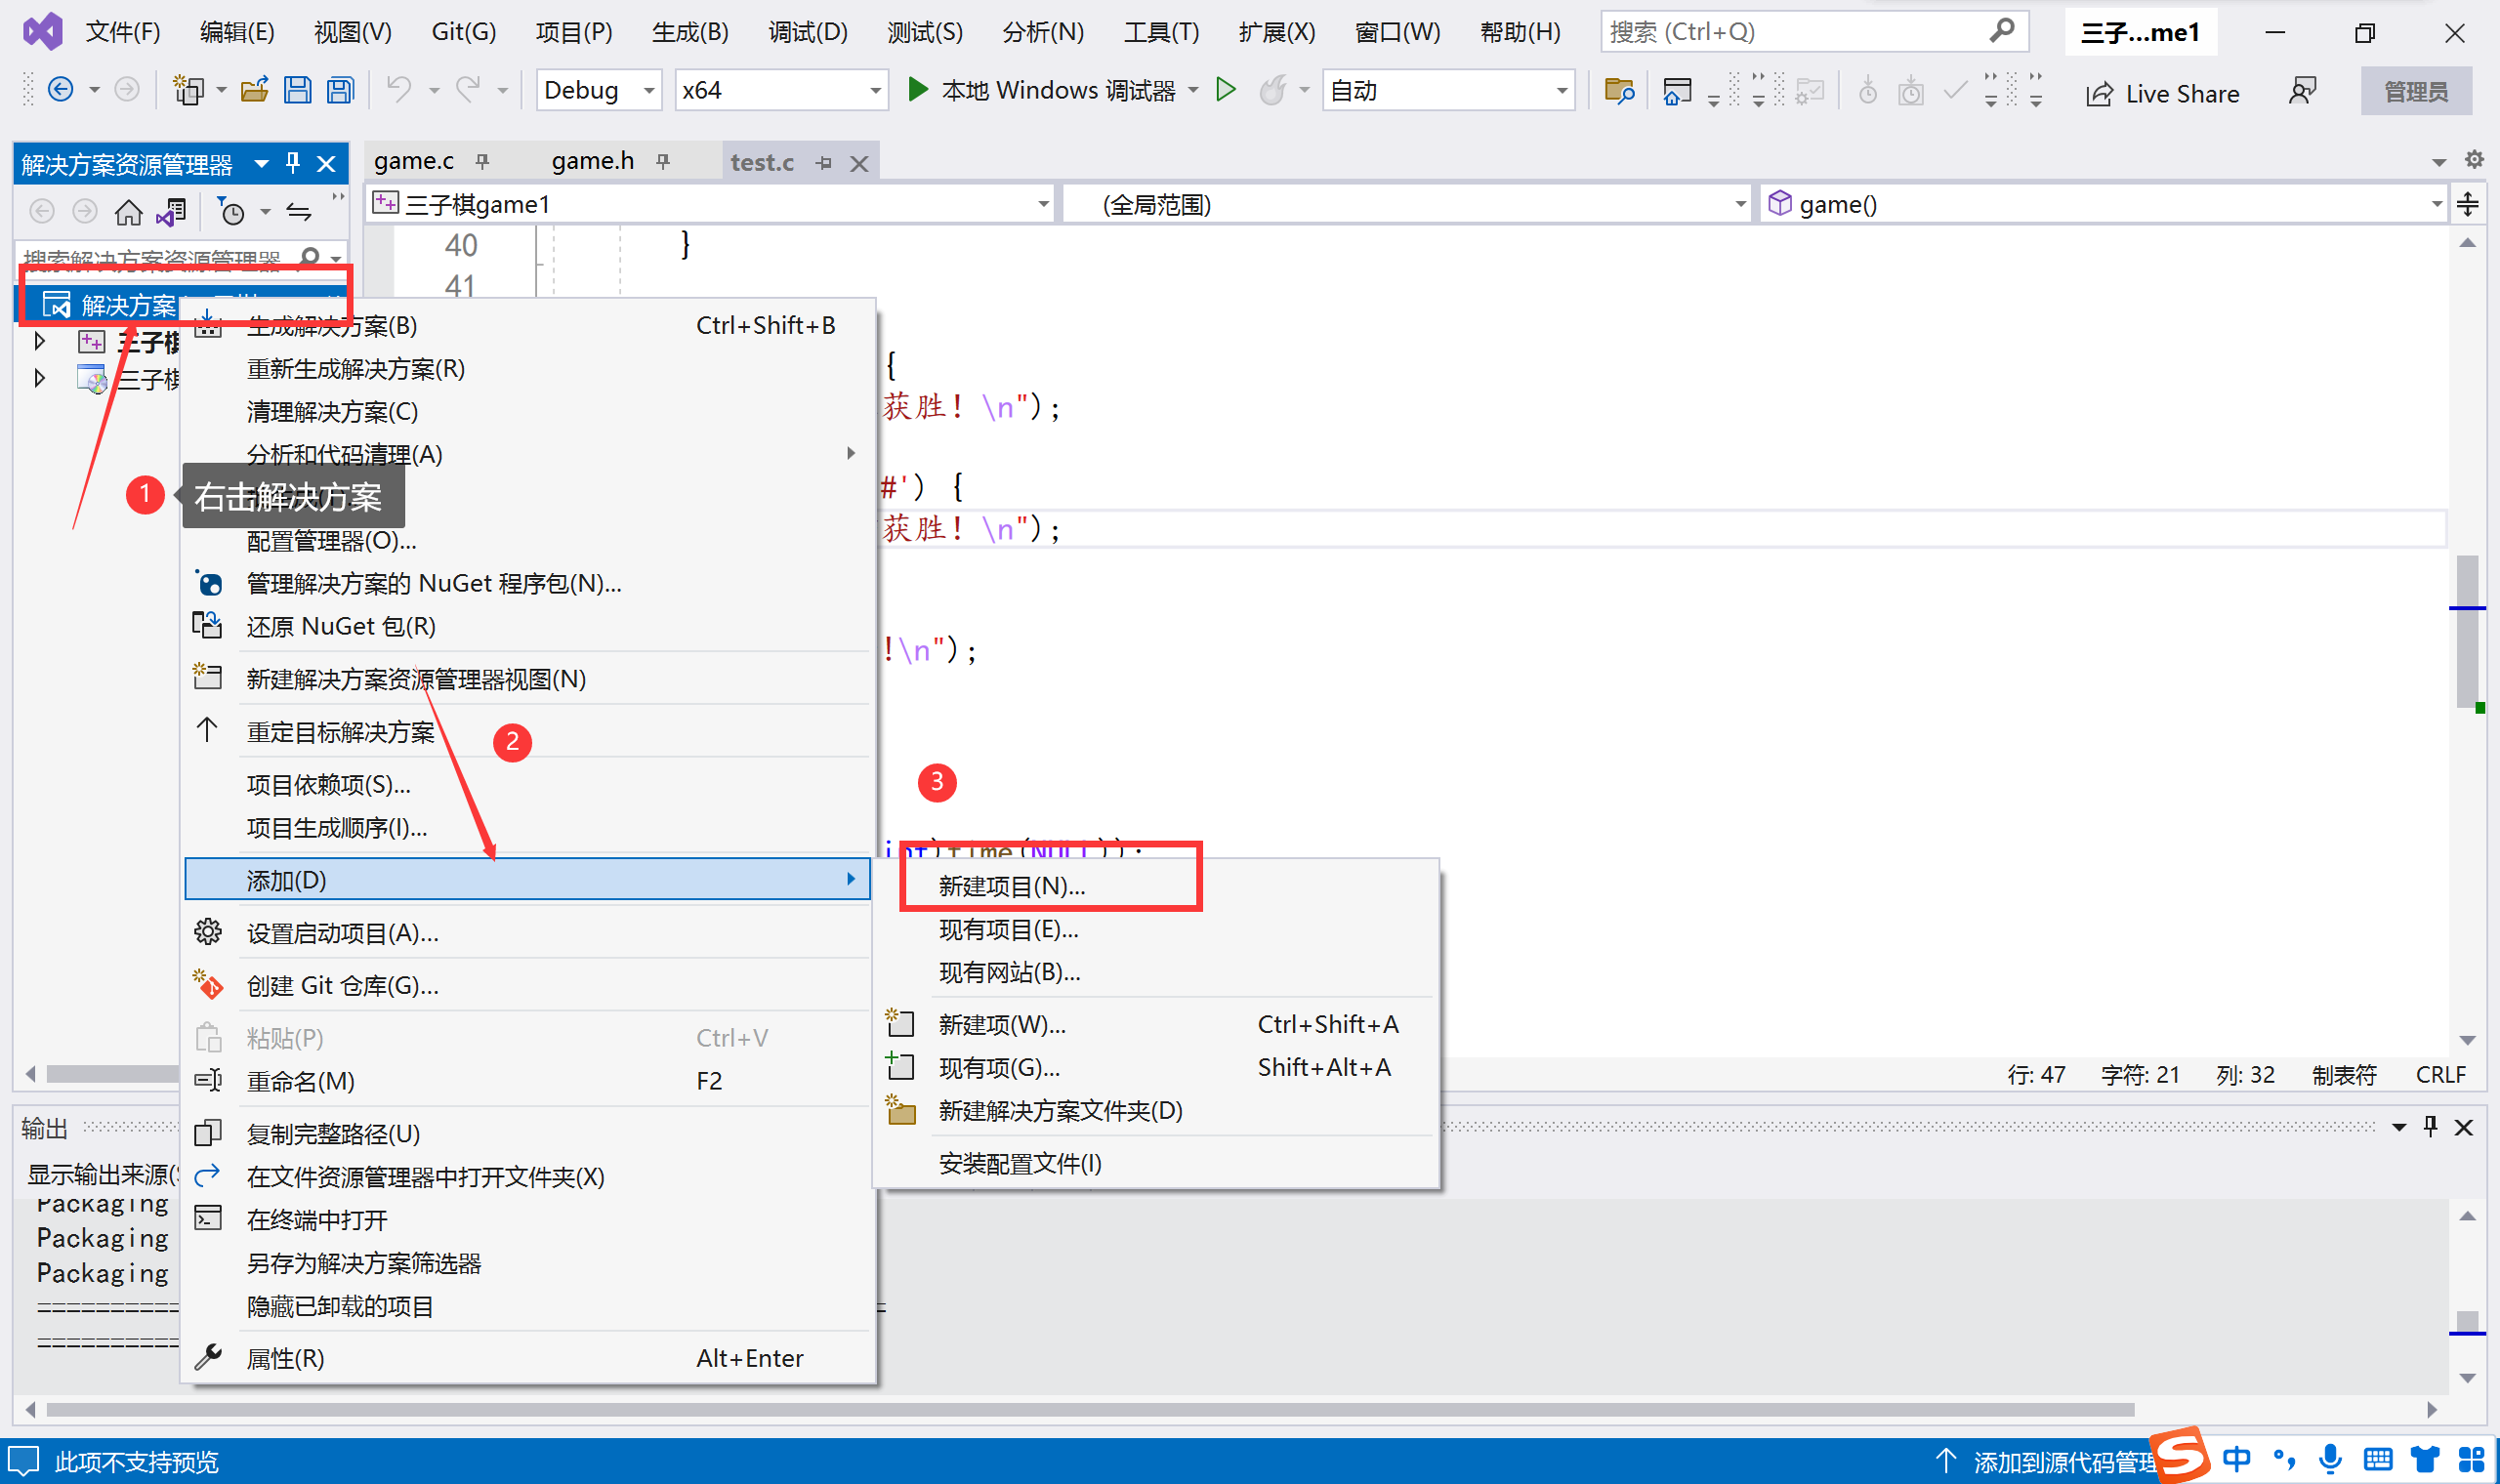The width and height of the screenshot is (2500, 1484).
Task: Open the Debug configuration dropdown
Action: [649, 91]
